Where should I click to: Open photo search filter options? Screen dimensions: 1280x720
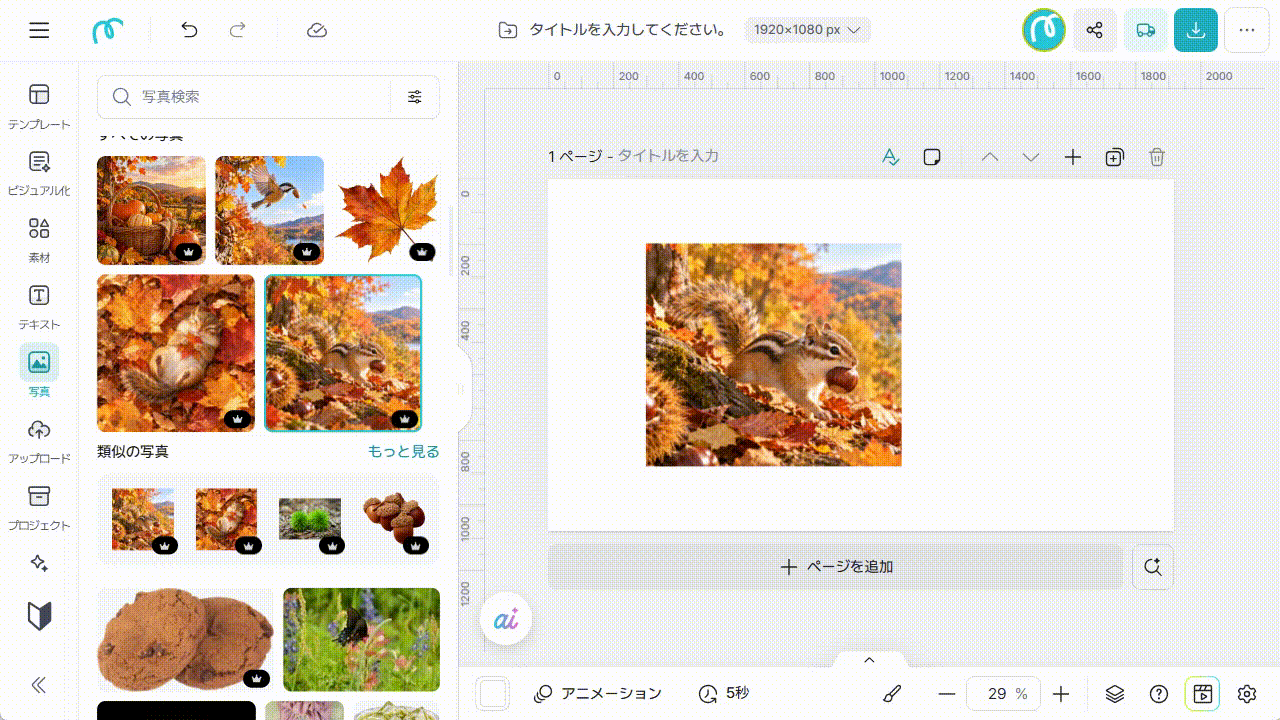415,97
